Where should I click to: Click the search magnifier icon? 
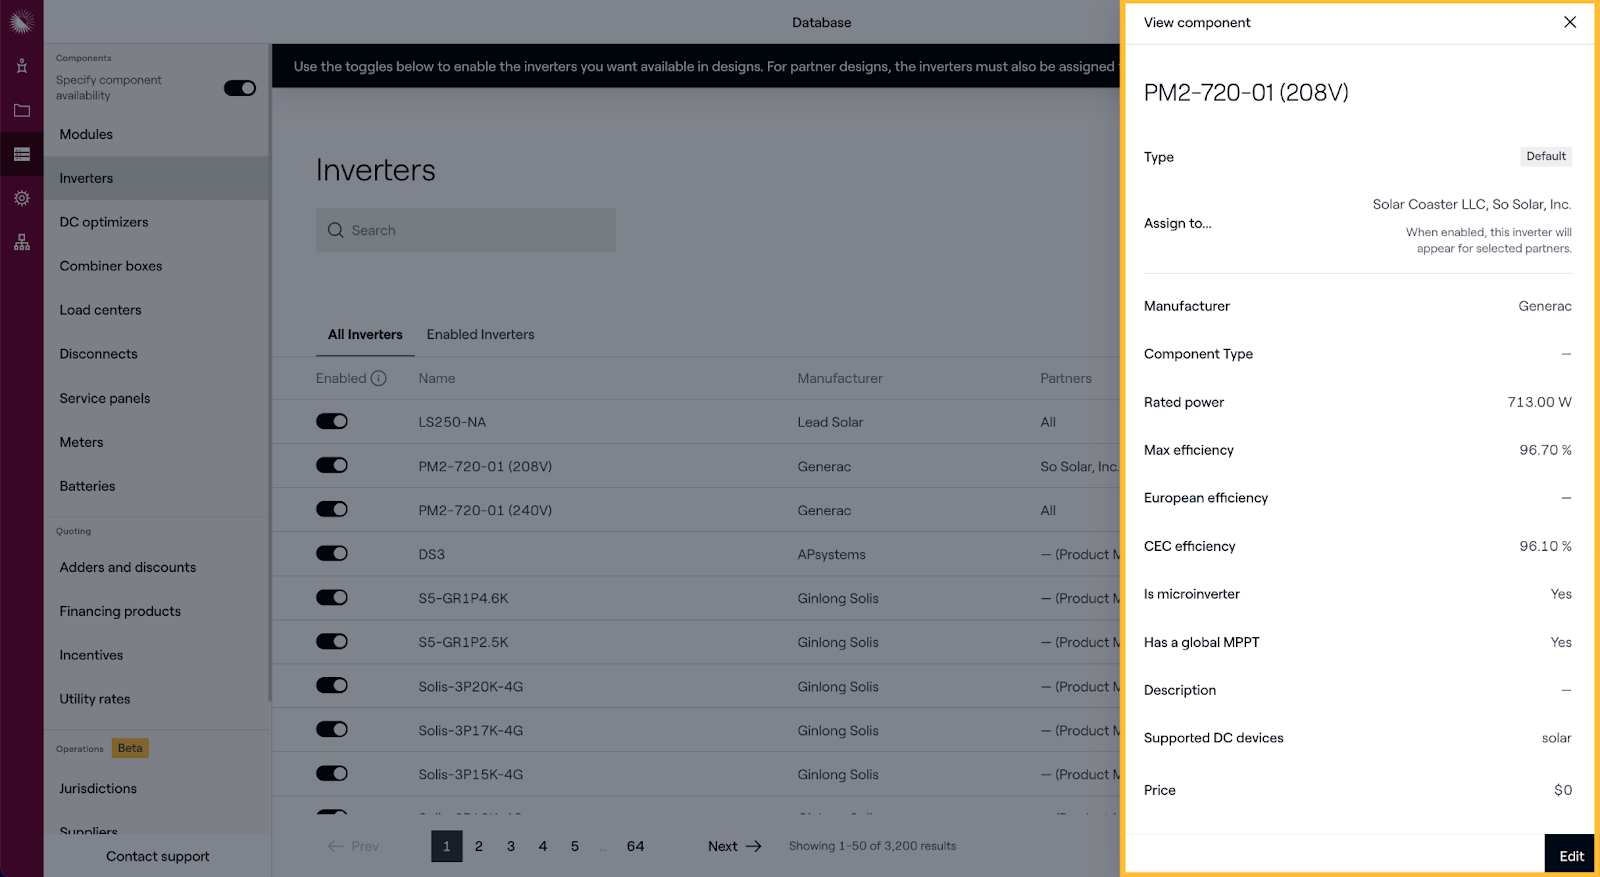335,230
